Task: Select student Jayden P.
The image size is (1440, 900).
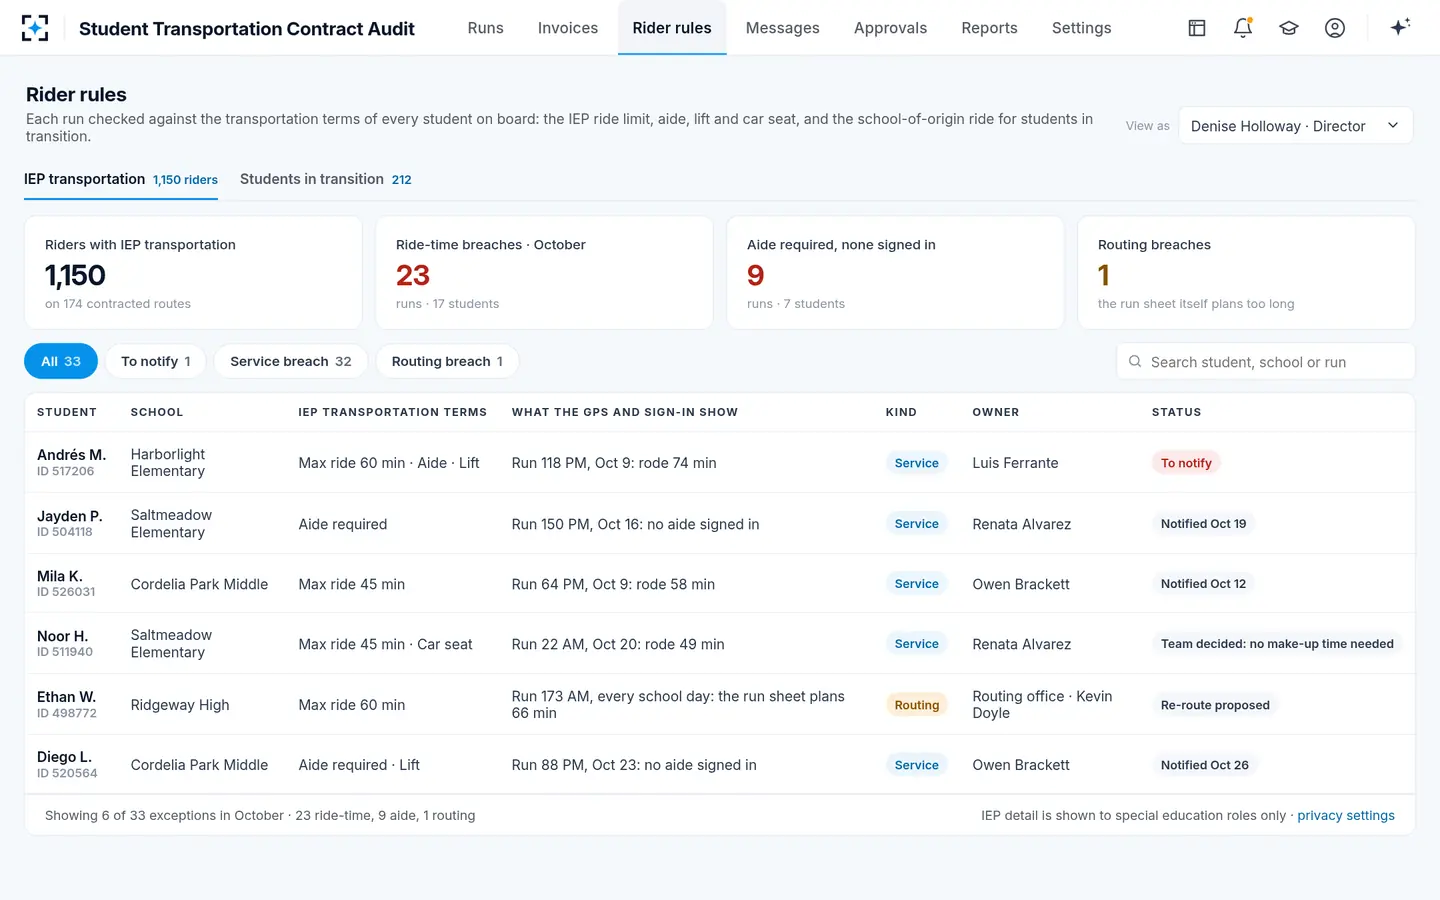Action: point(70,516)
